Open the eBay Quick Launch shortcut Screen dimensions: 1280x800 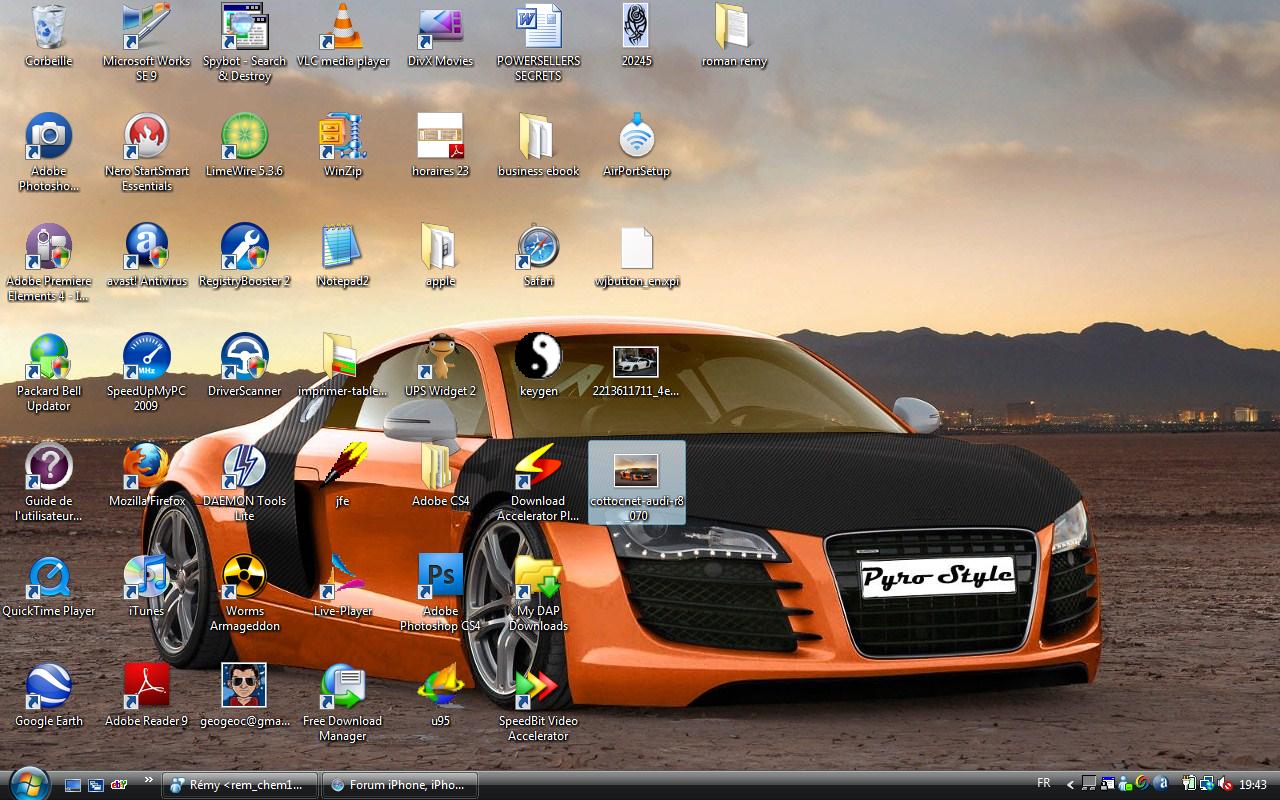click(x=119, y=785)
